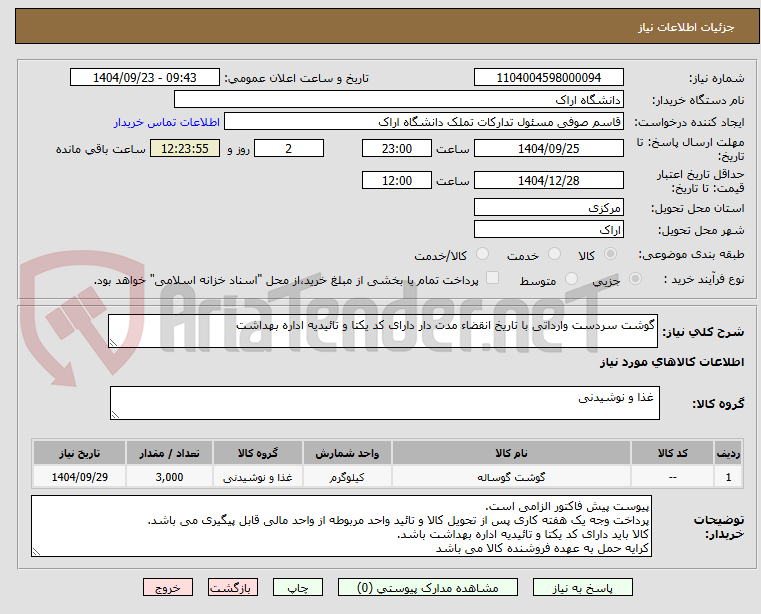Screen dimensions: 761x614
Task: Click the resize grip of گروه کالا textarea
Action: (x=115, y=415)
